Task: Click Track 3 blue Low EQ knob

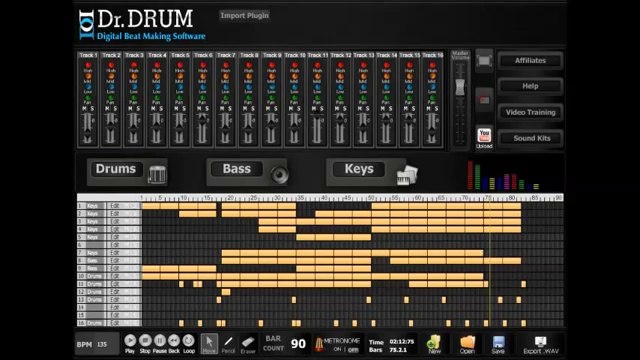Action: pyautogui.click(x=134, y=87)
